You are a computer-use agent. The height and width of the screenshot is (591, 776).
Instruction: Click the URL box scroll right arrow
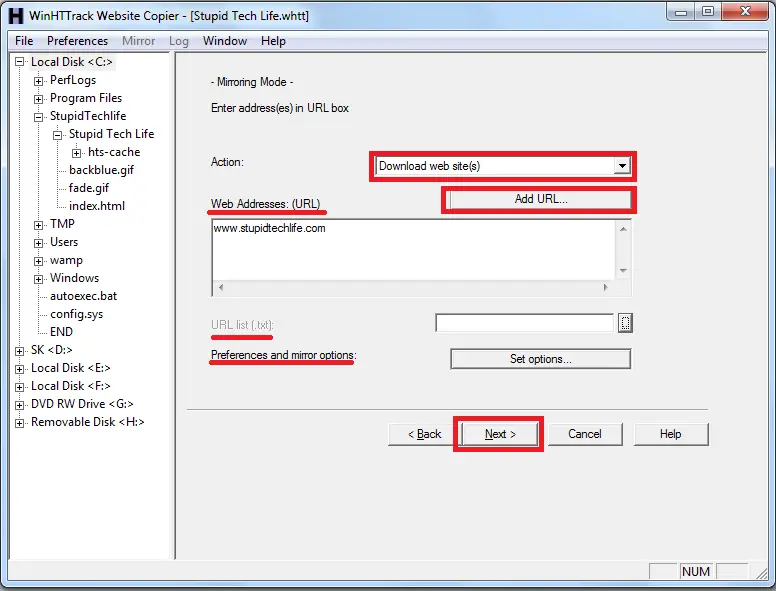[605, 288]
